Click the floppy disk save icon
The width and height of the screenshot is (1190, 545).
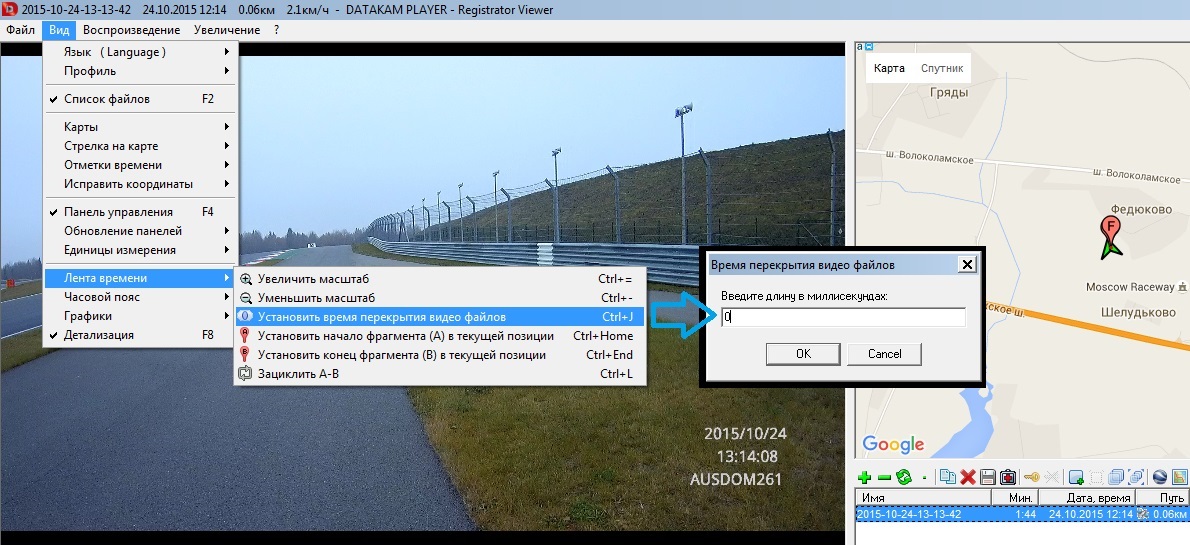click(988, 477)
